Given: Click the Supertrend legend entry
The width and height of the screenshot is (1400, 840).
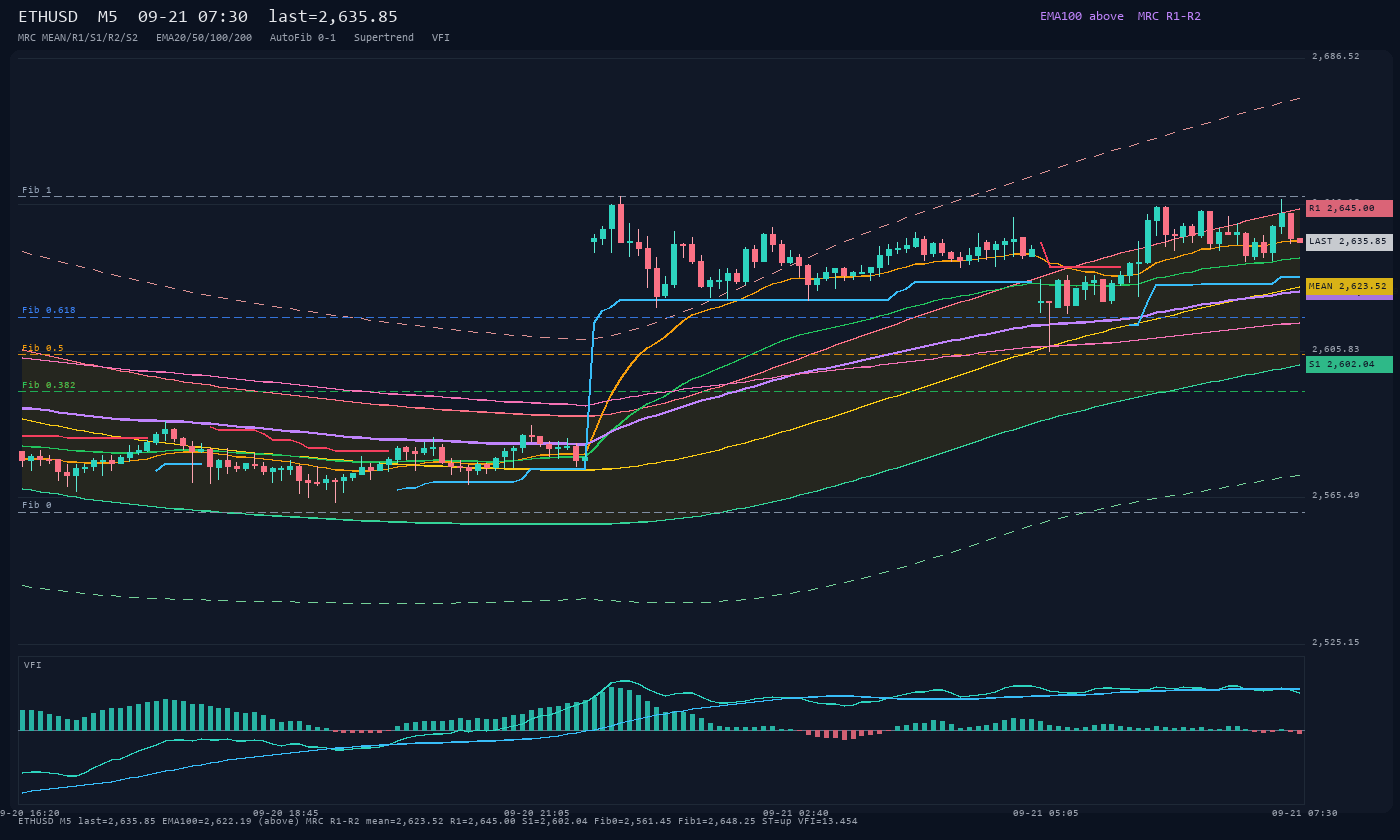Looking at the screenshot, I should tap(384, 37).
